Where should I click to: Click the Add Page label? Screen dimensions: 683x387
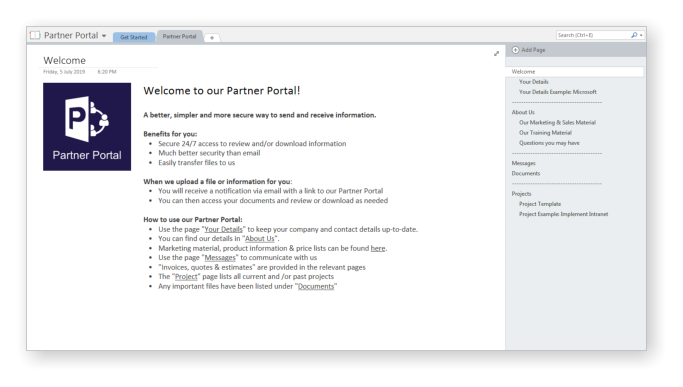click(533, 50)
